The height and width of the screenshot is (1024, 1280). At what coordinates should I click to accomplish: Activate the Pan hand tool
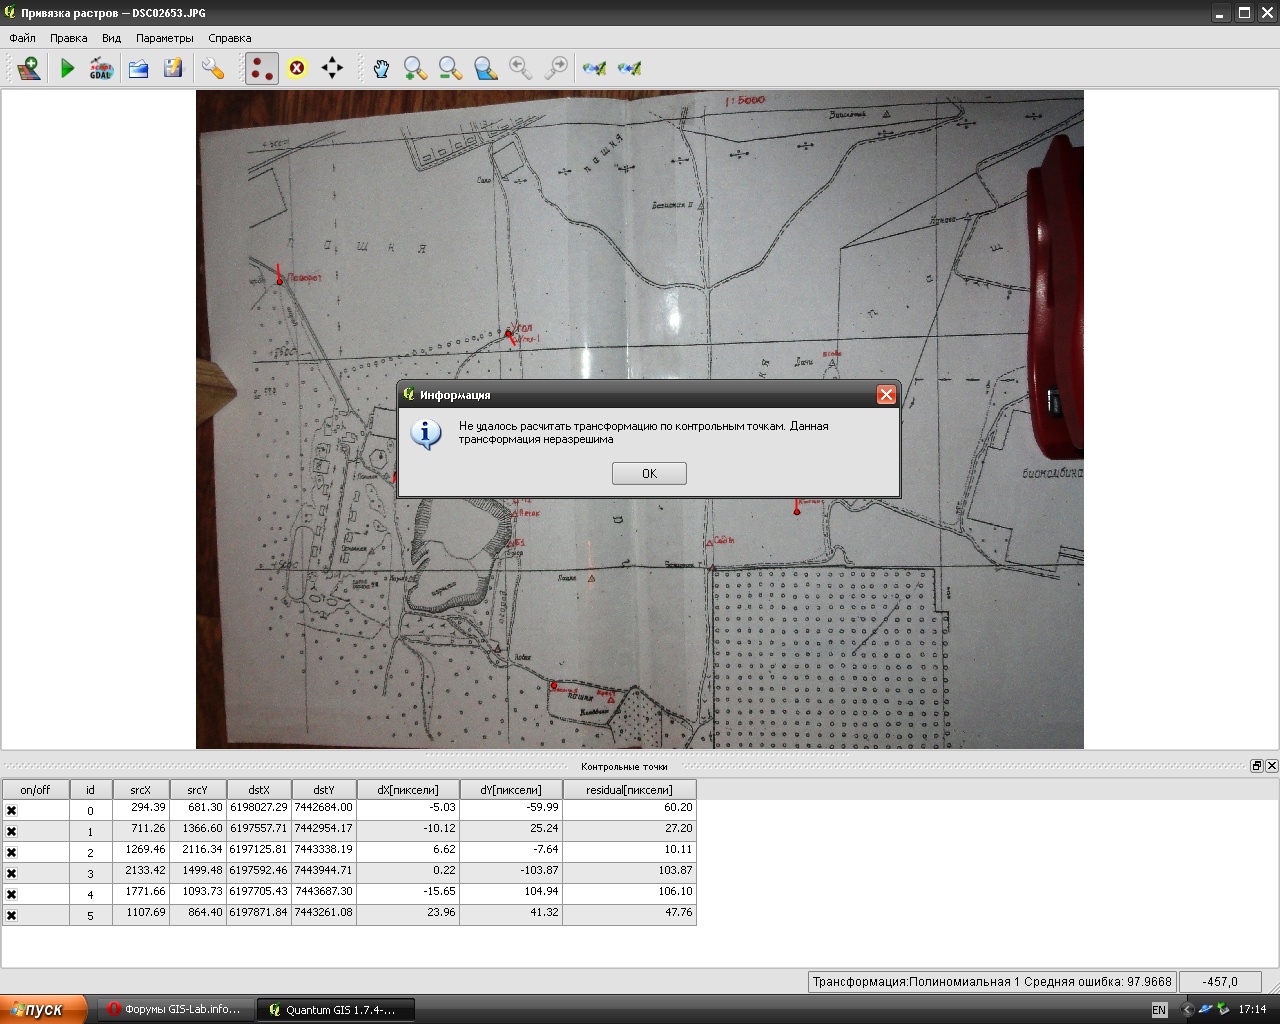(x=381, y=68)
